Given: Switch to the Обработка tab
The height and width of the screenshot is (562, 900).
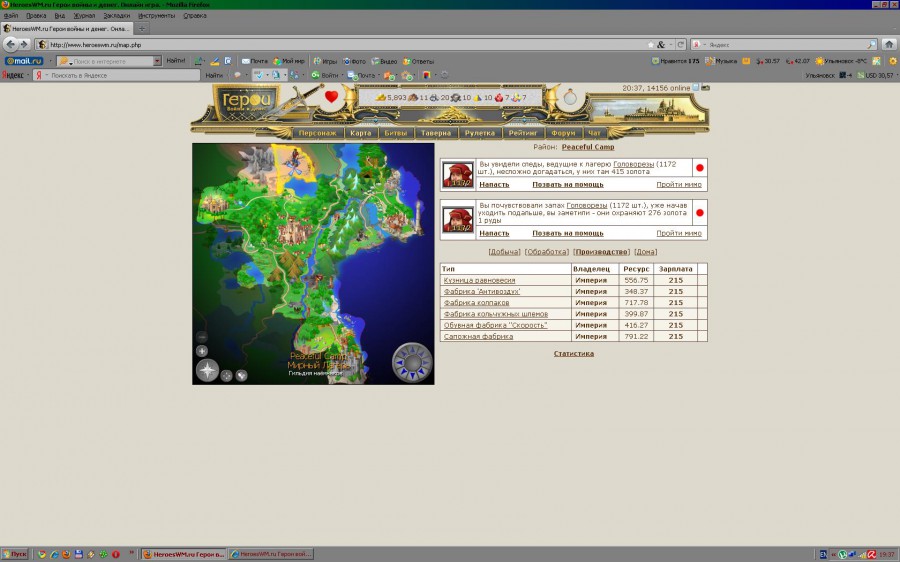Looking at the screenshot, I should (x=547, y=252).
